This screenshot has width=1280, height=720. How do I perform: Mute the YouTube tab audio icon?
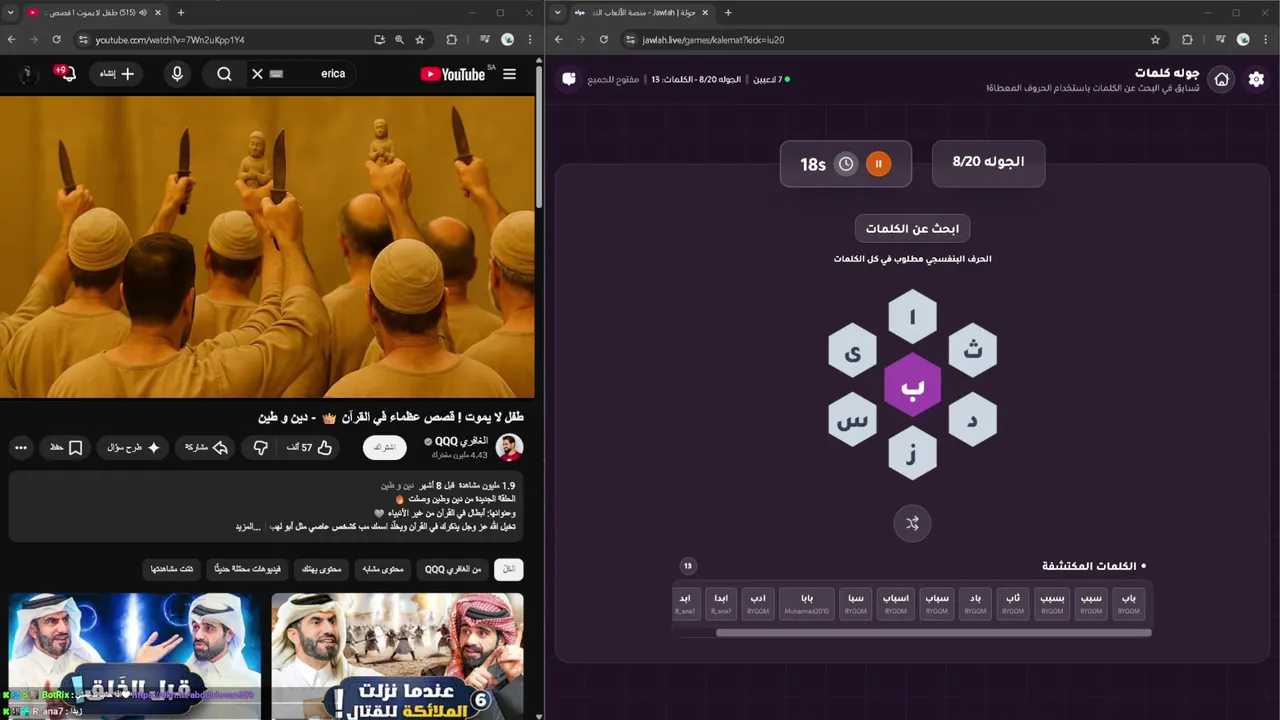143,13
